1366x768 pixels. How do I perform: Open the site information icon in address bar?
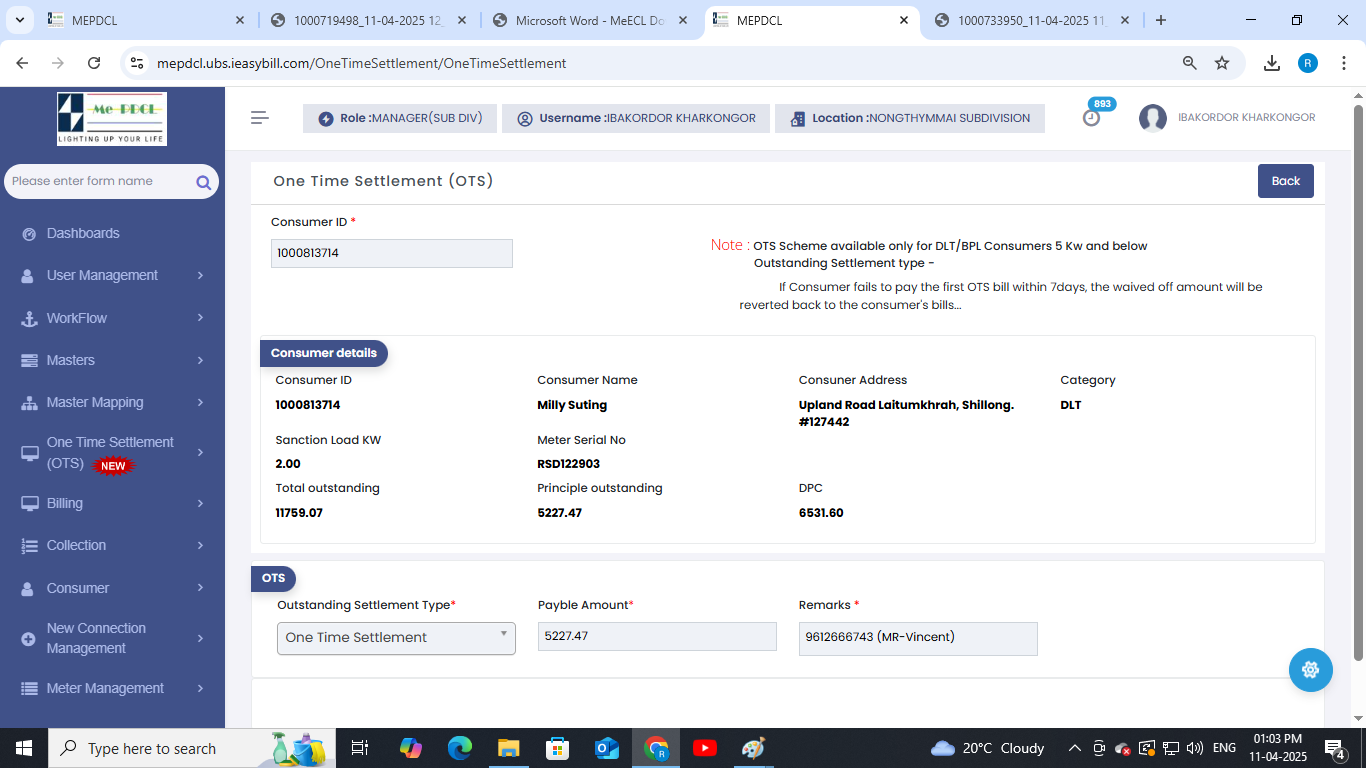137,63
